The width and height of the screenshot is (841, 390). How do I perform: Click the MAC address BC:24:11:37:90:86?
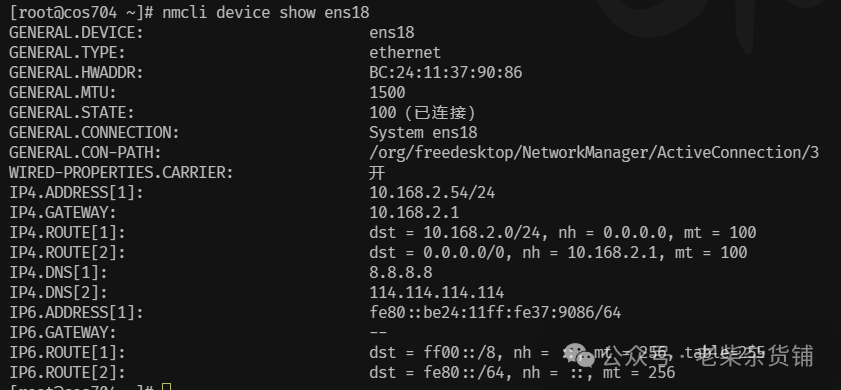point(446,72)
